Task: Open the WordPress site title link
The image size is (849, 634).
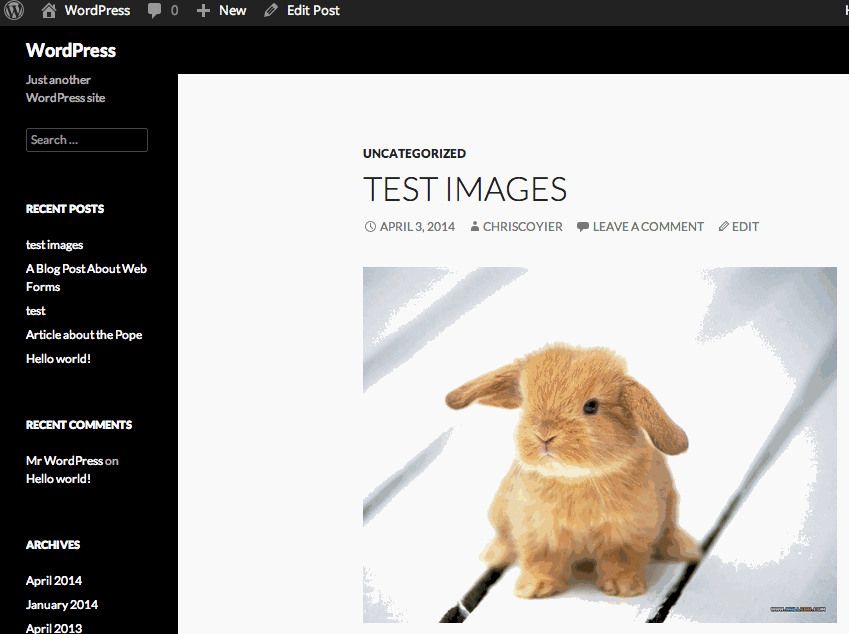Action: (71, 51)
